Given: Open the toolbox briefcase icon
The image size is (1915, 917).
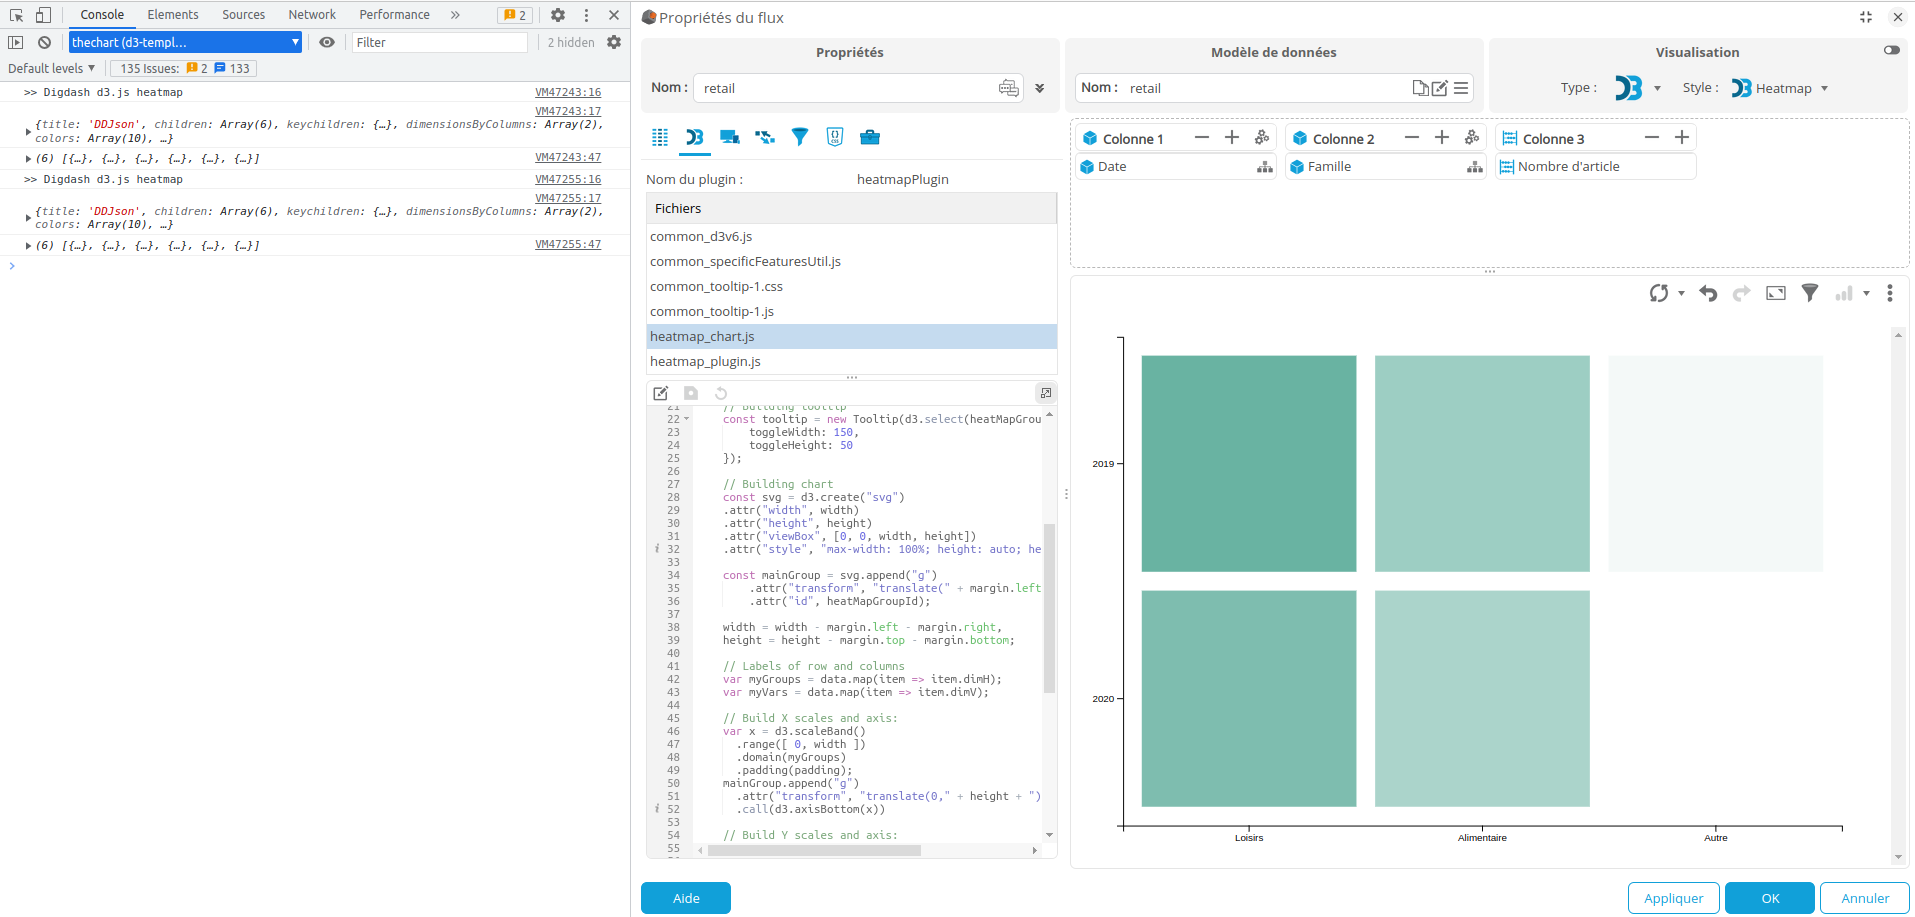Looking at the screenshot, I should 870,137.
